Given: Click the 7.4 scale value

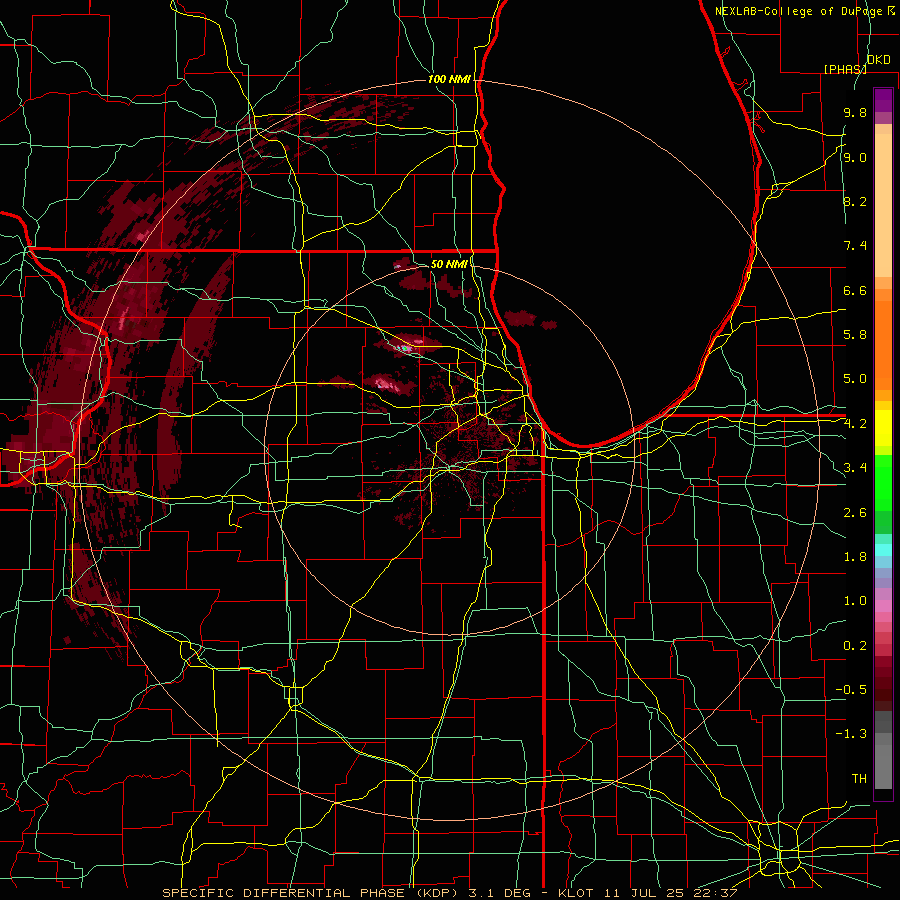Looking at the screenshot, I should point(855,246).
